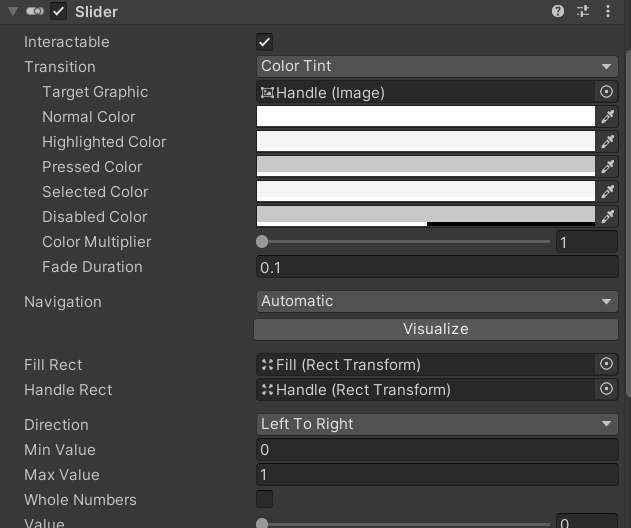Click the inspector vertical scrollbar
Screen dimensions: 631x528
point(628,223)
